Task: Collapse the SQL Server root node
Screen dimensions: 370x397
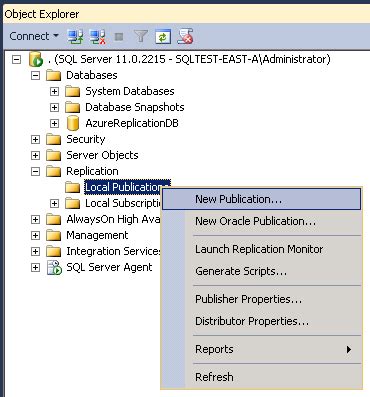Action: pos(16,60)
